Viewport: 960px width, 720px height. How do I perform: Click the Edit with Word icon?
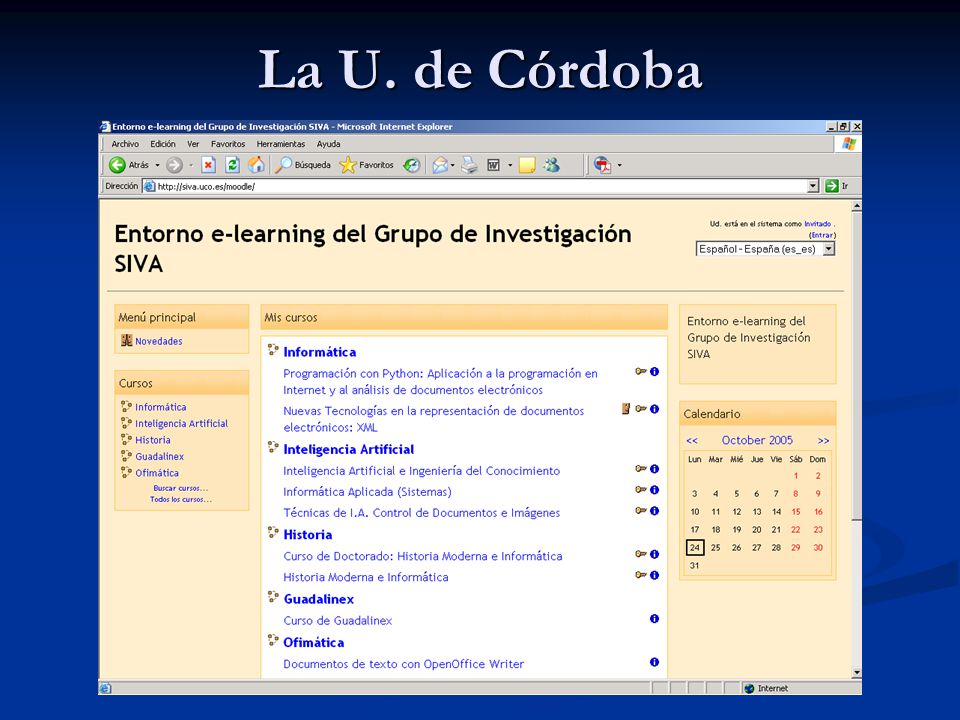[x=493, y=165]
